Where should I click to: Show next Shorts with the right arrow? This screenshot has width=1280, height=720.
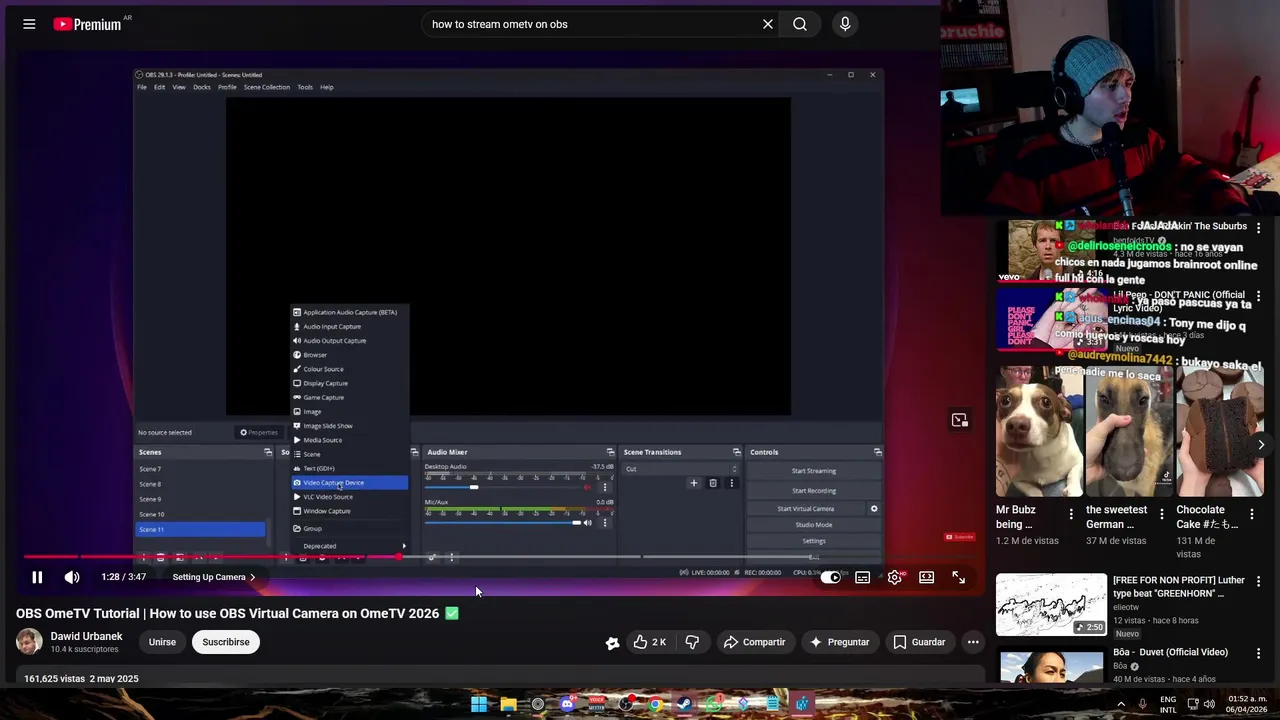(1261, 445)
